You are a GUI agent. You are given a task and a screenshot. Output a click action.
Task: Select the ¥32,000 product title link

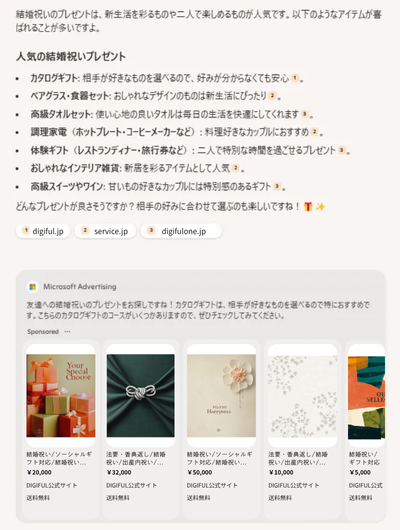coord(136,458)
